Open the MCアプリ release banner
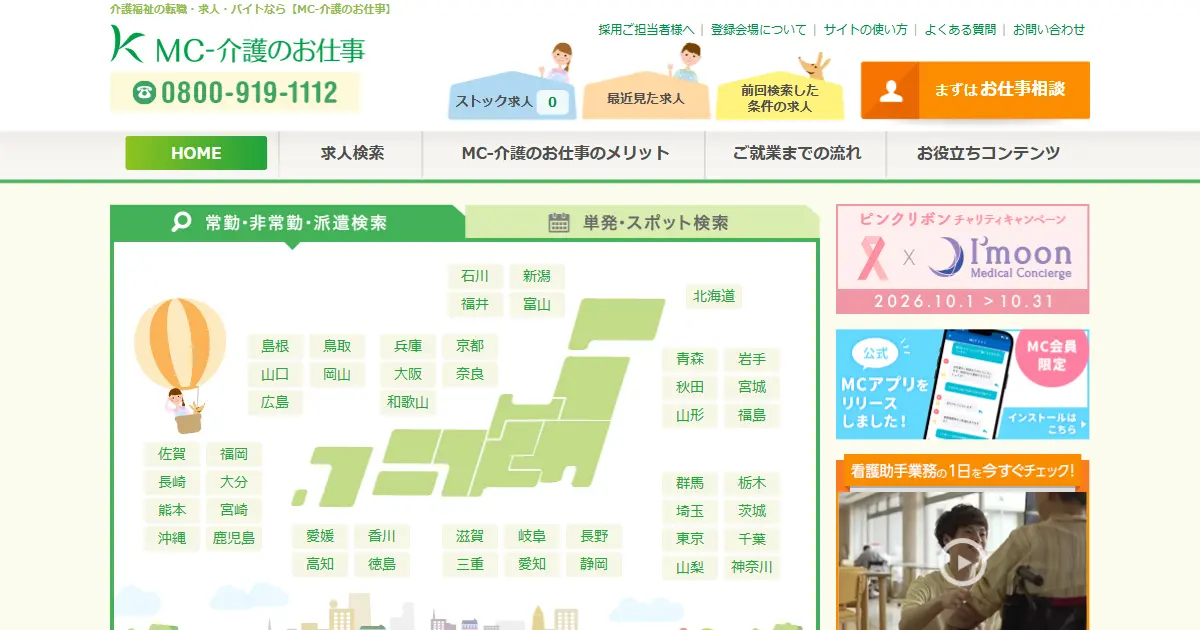The image size is (1200, 630). tap(962, 384)
